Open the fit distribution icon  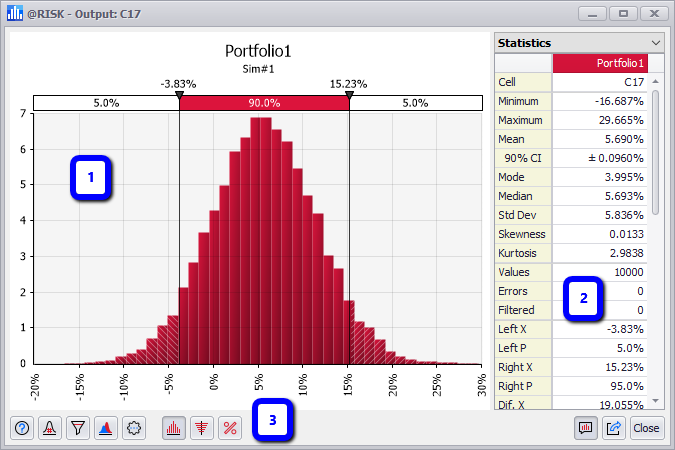point(49,428)
